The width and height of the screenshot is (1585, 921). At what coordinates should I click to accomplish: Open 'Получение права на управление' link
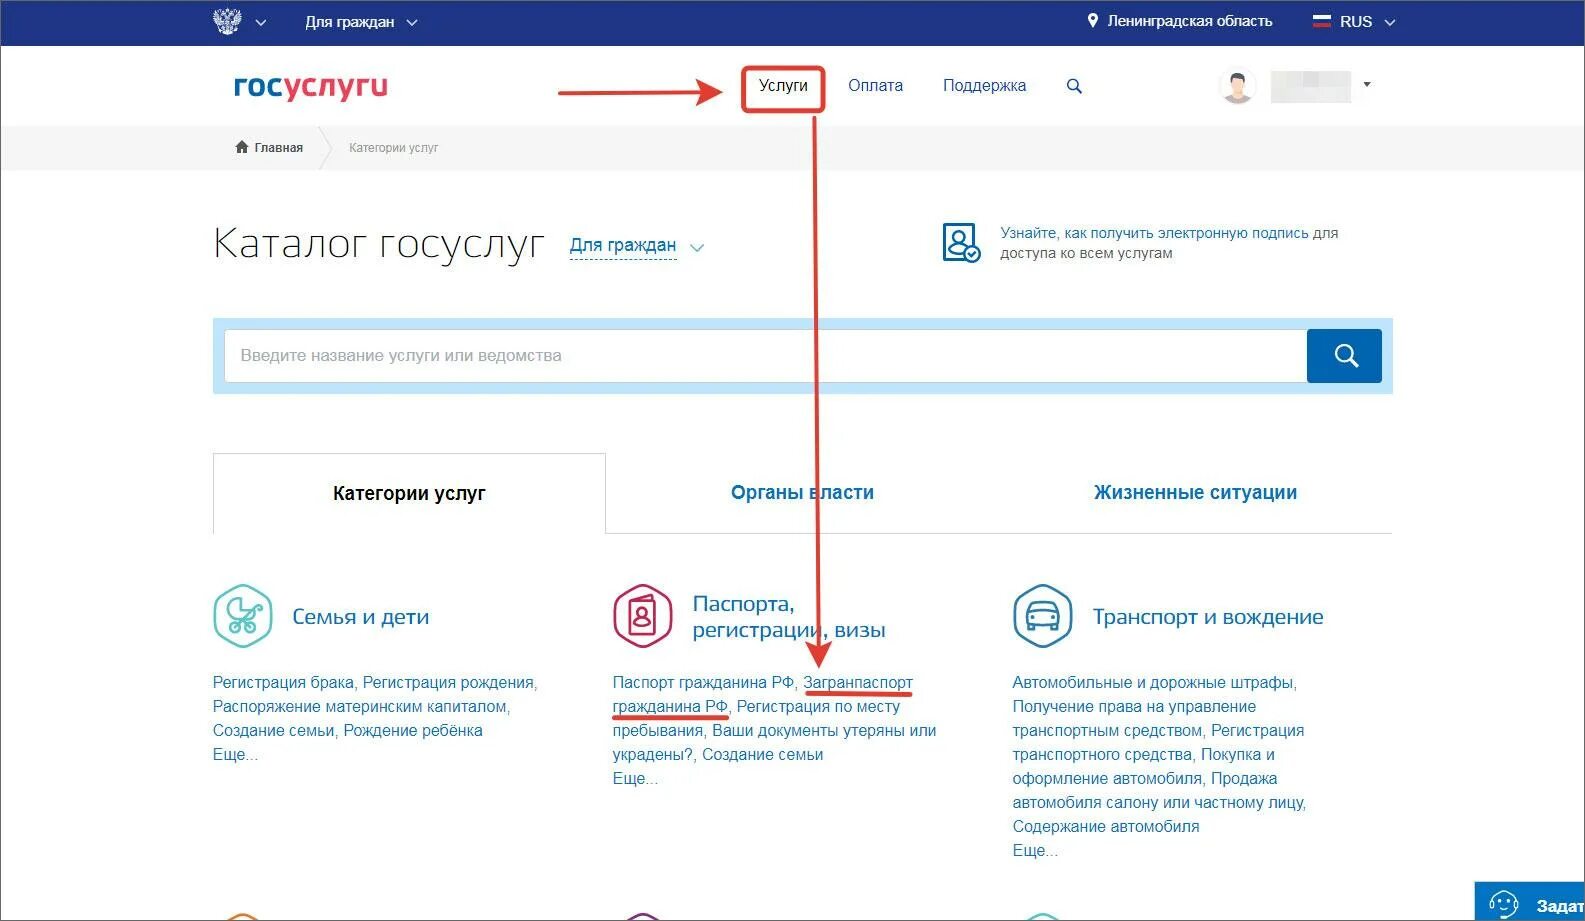pyautogui.click(x=1134, y=706)
